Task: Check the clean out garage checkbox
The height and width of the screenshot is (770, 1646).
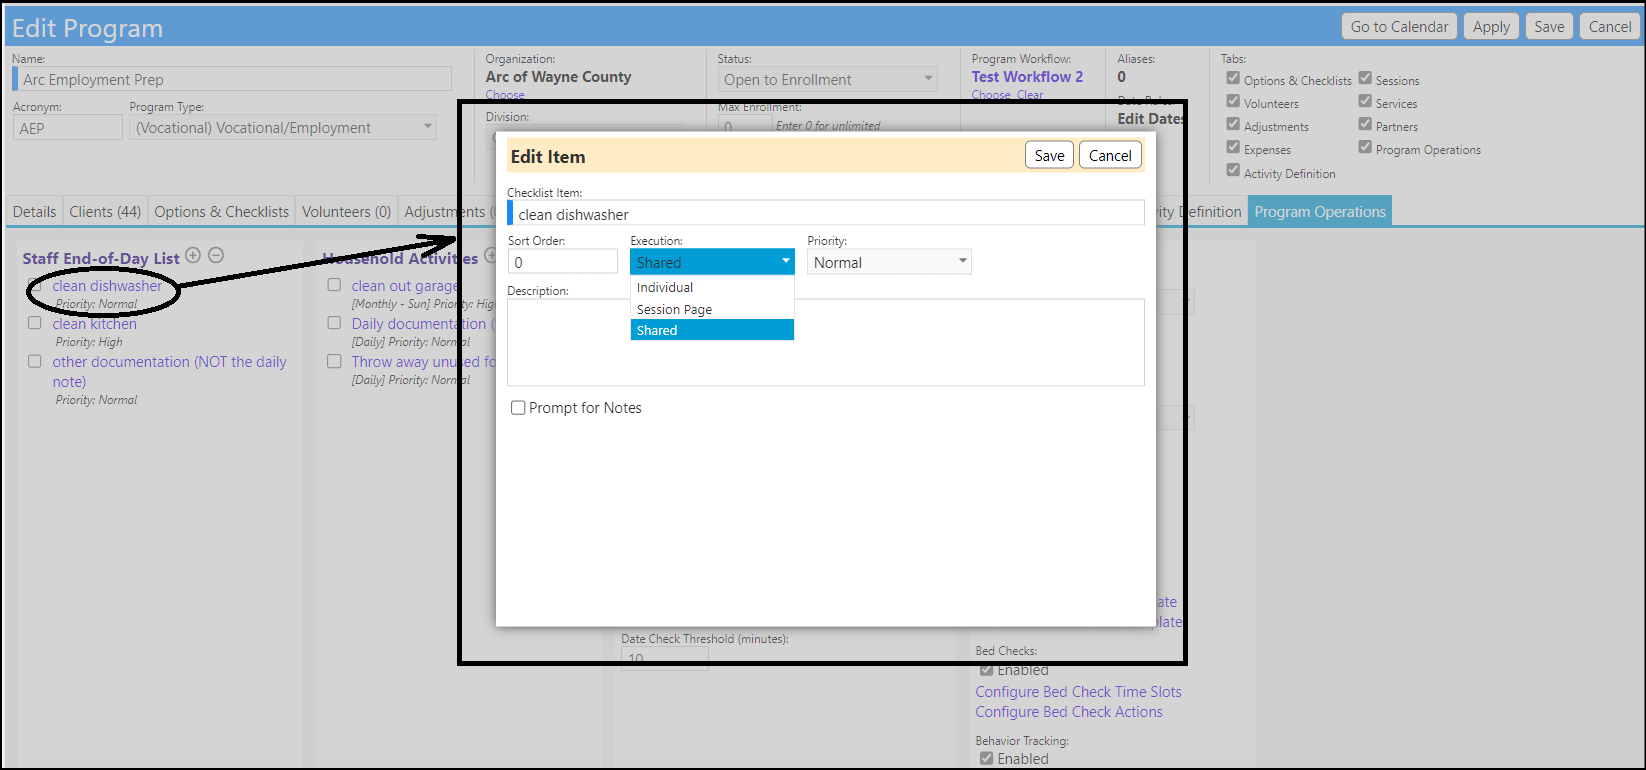Action: point(334,285)
